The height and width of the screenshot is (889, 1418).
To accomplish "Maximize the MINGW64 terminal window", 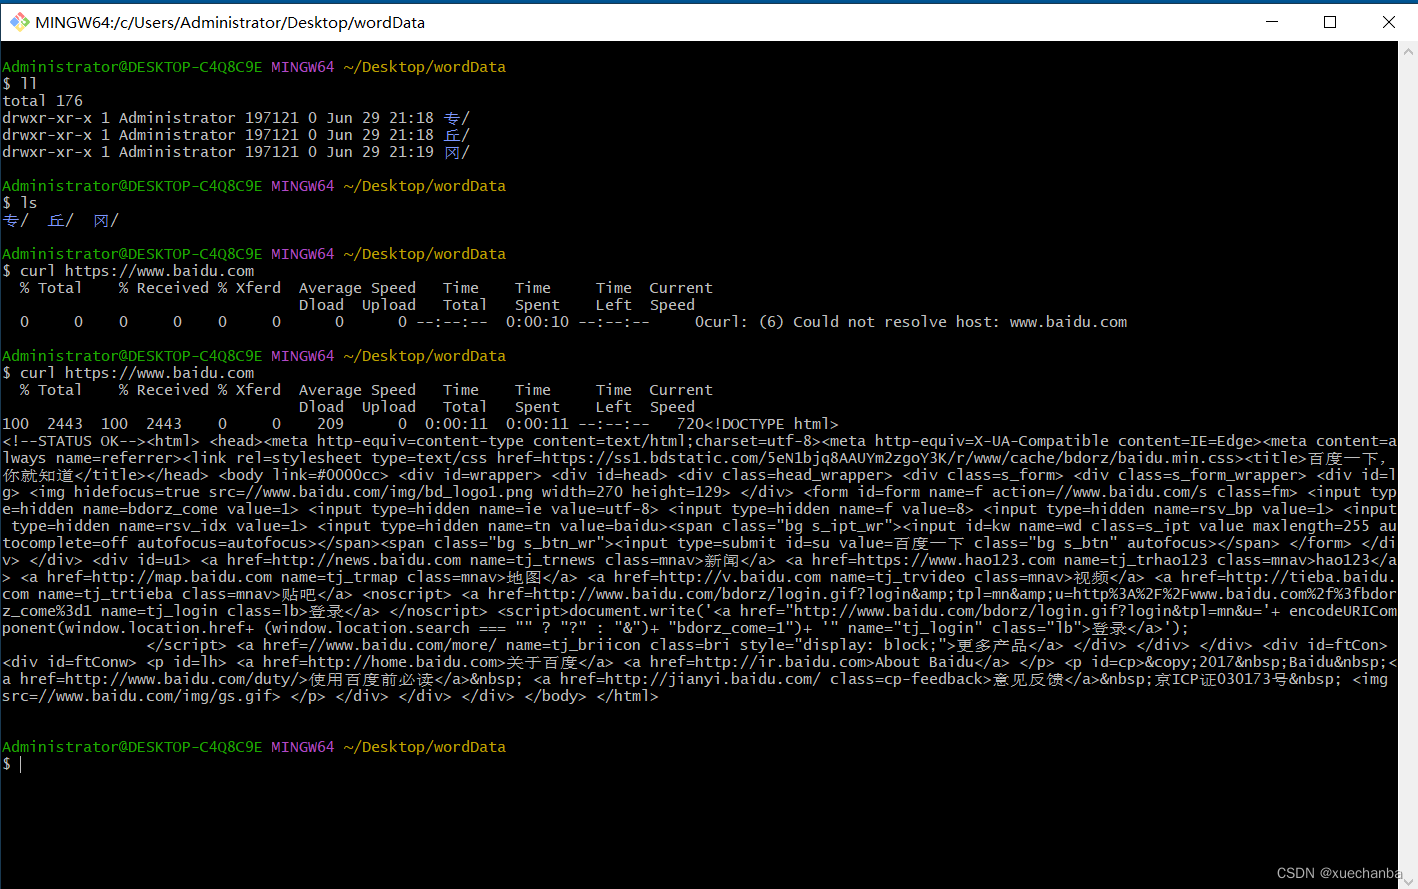I will pos(1330,22).
